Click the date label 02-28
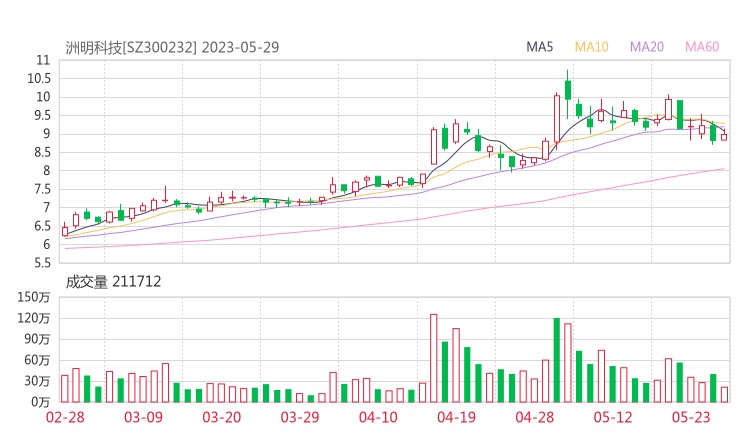Image resolution: width=740 pixels, height=440 pixels. tap(65, 417)
